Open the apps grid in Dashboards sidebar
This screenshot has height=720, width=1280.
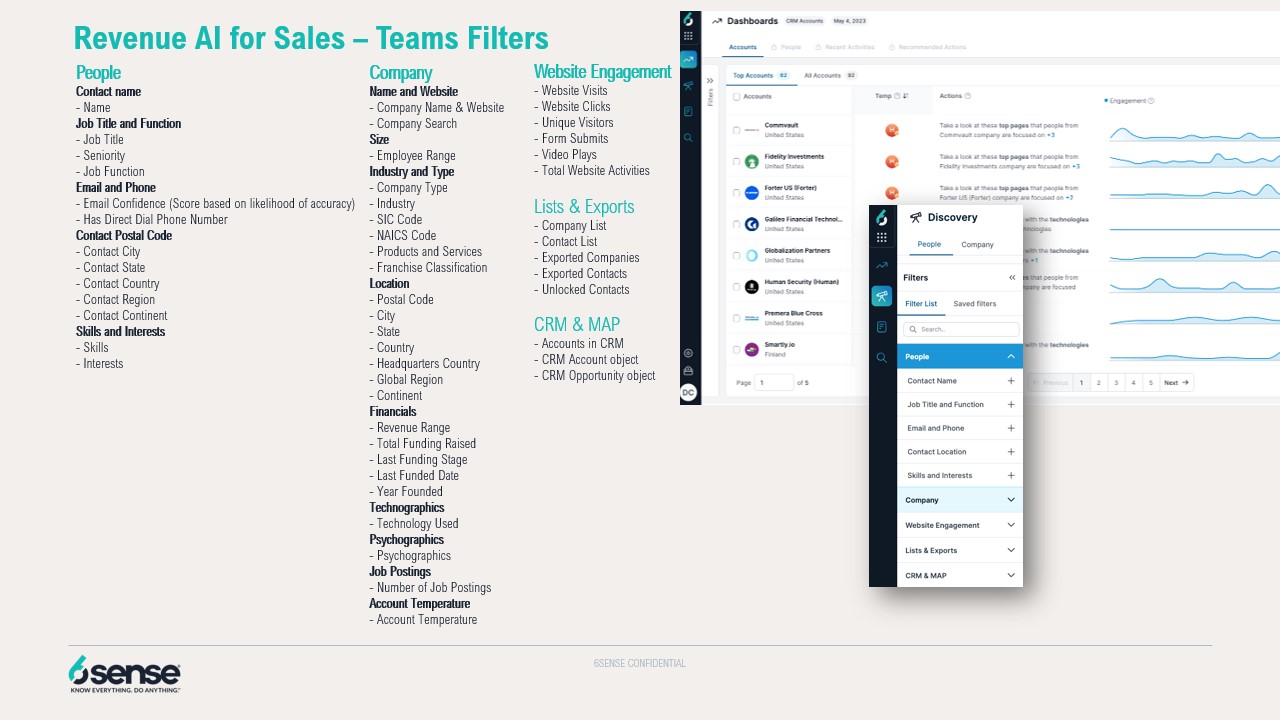coord(688,36)
